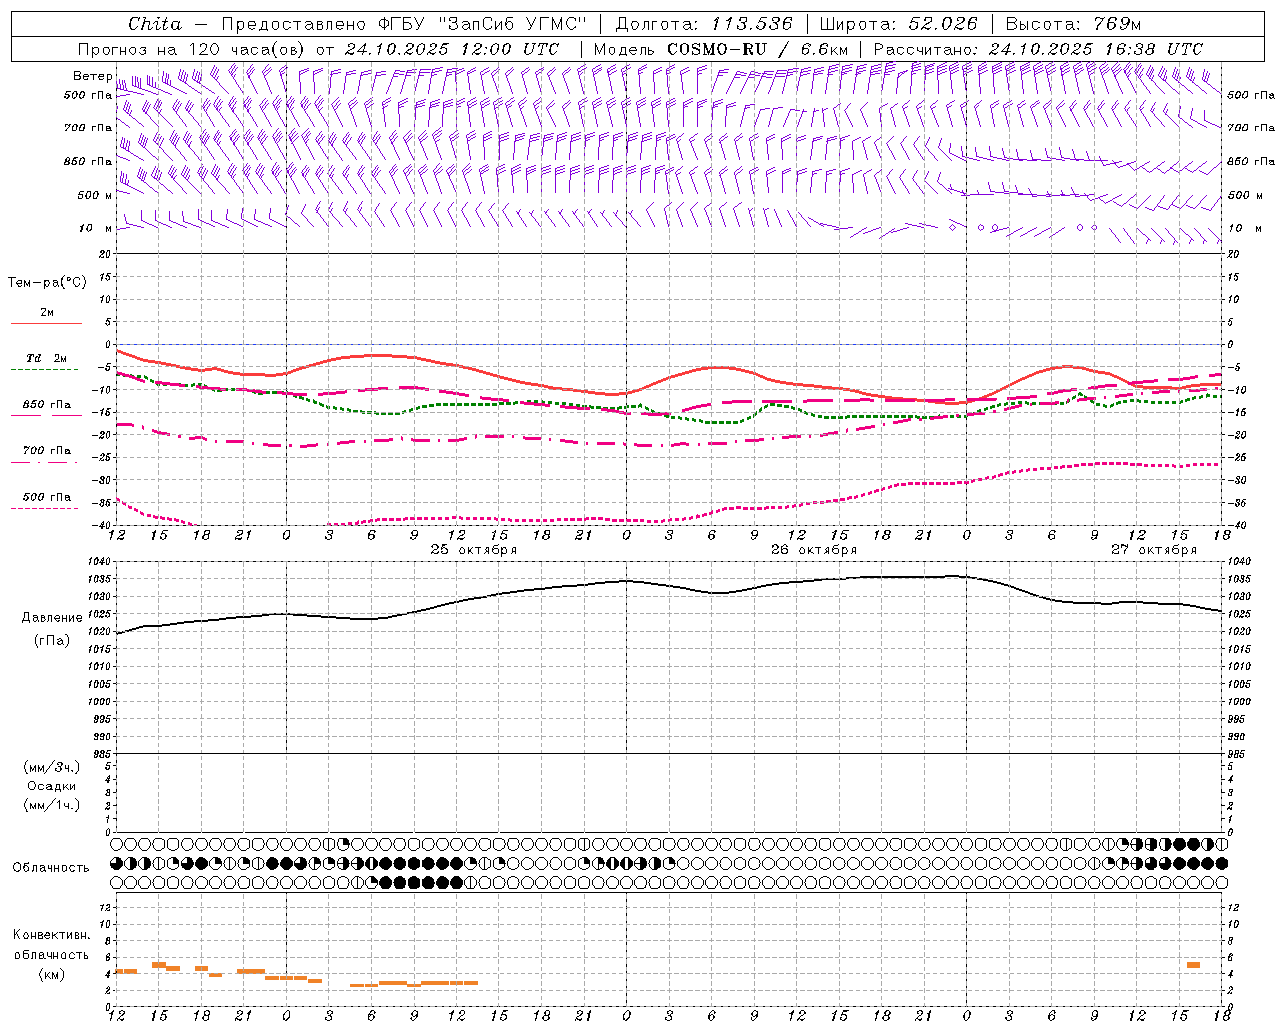1280x1024 pixels.
Task: Click 'Предоставлено ФГБУ "ЗапСиб УГМС"' text
Action: [x=403, y=24]
